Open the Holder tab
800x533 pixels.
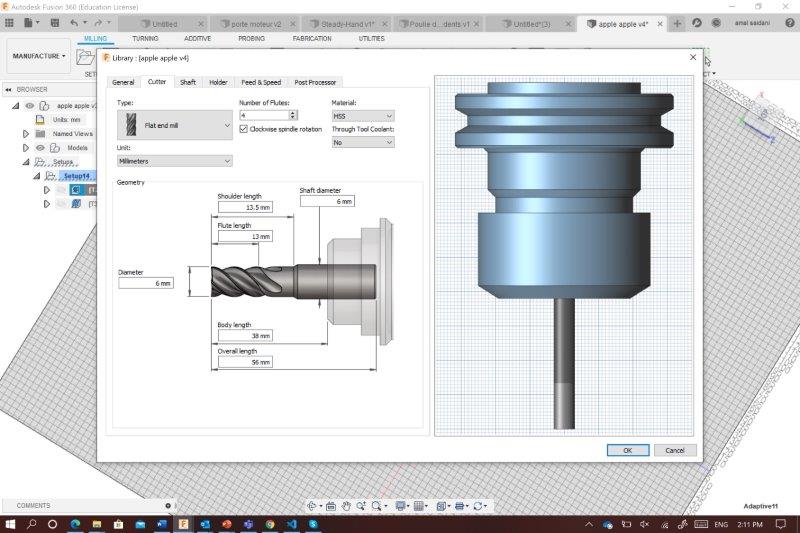click(x=218, y=82)
